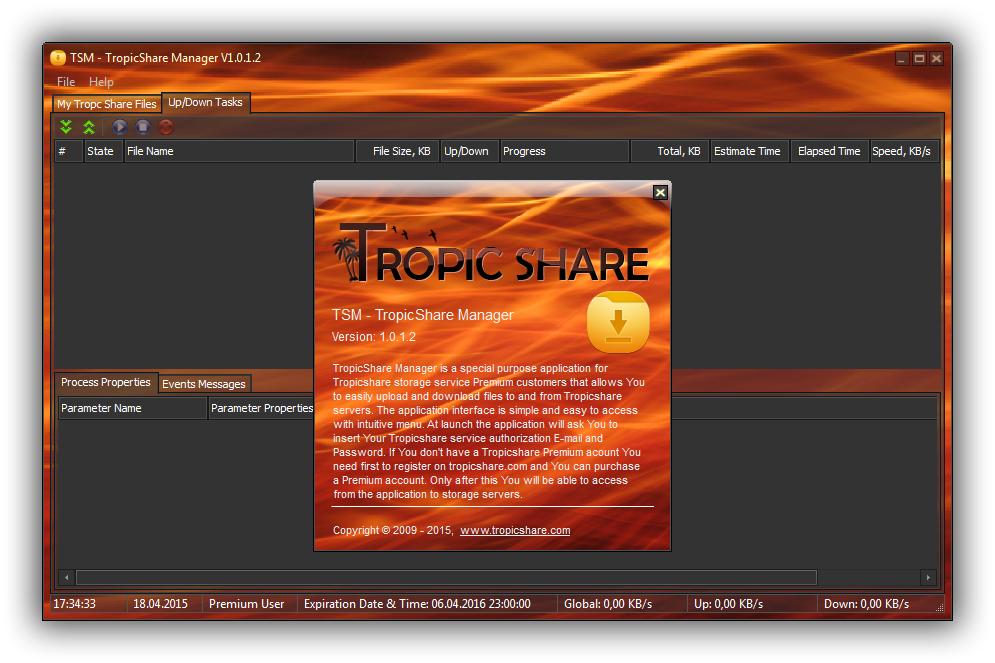Minimize the TropicShare Manager window
This screenshot has height=663, width=995.
pos(902,59)
